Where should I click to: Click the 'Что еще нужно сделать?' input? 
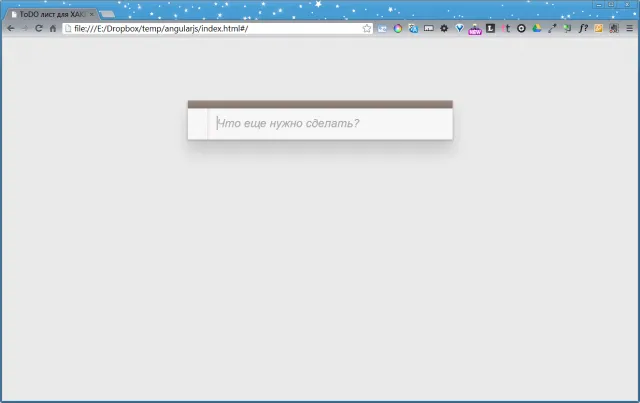click(330, 123)
